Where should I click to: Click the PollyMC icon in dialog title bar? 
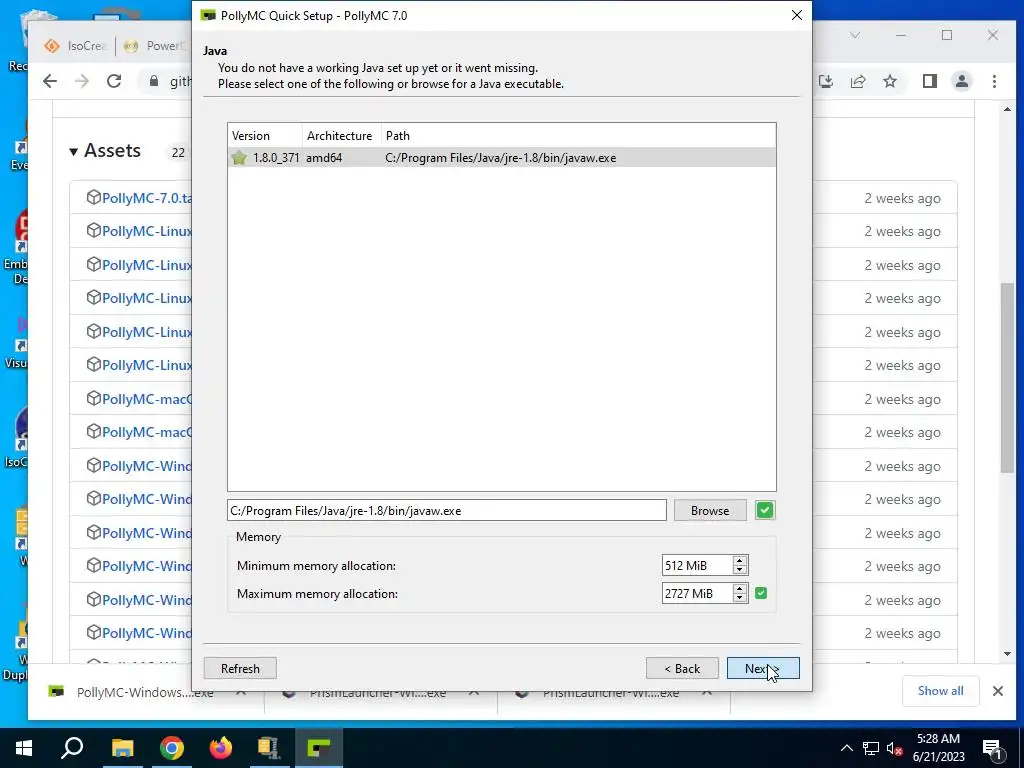coord(208,15)
